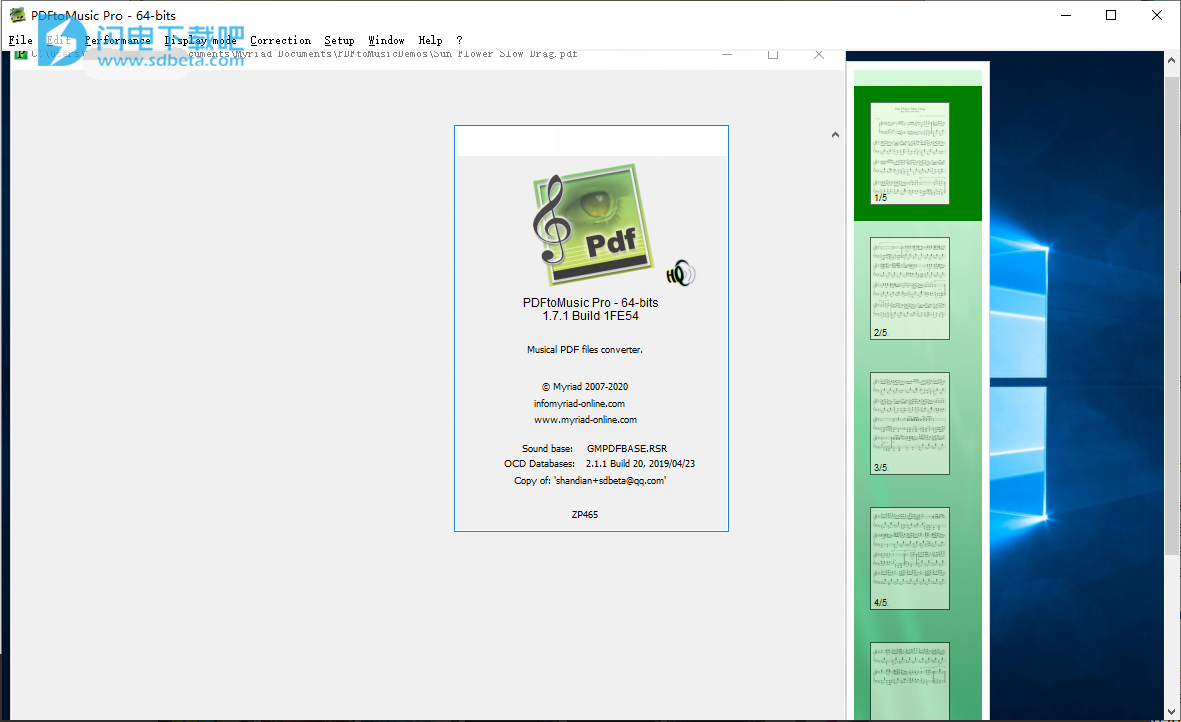Open the File menu

pyautogui.click(x=20, y=41)
